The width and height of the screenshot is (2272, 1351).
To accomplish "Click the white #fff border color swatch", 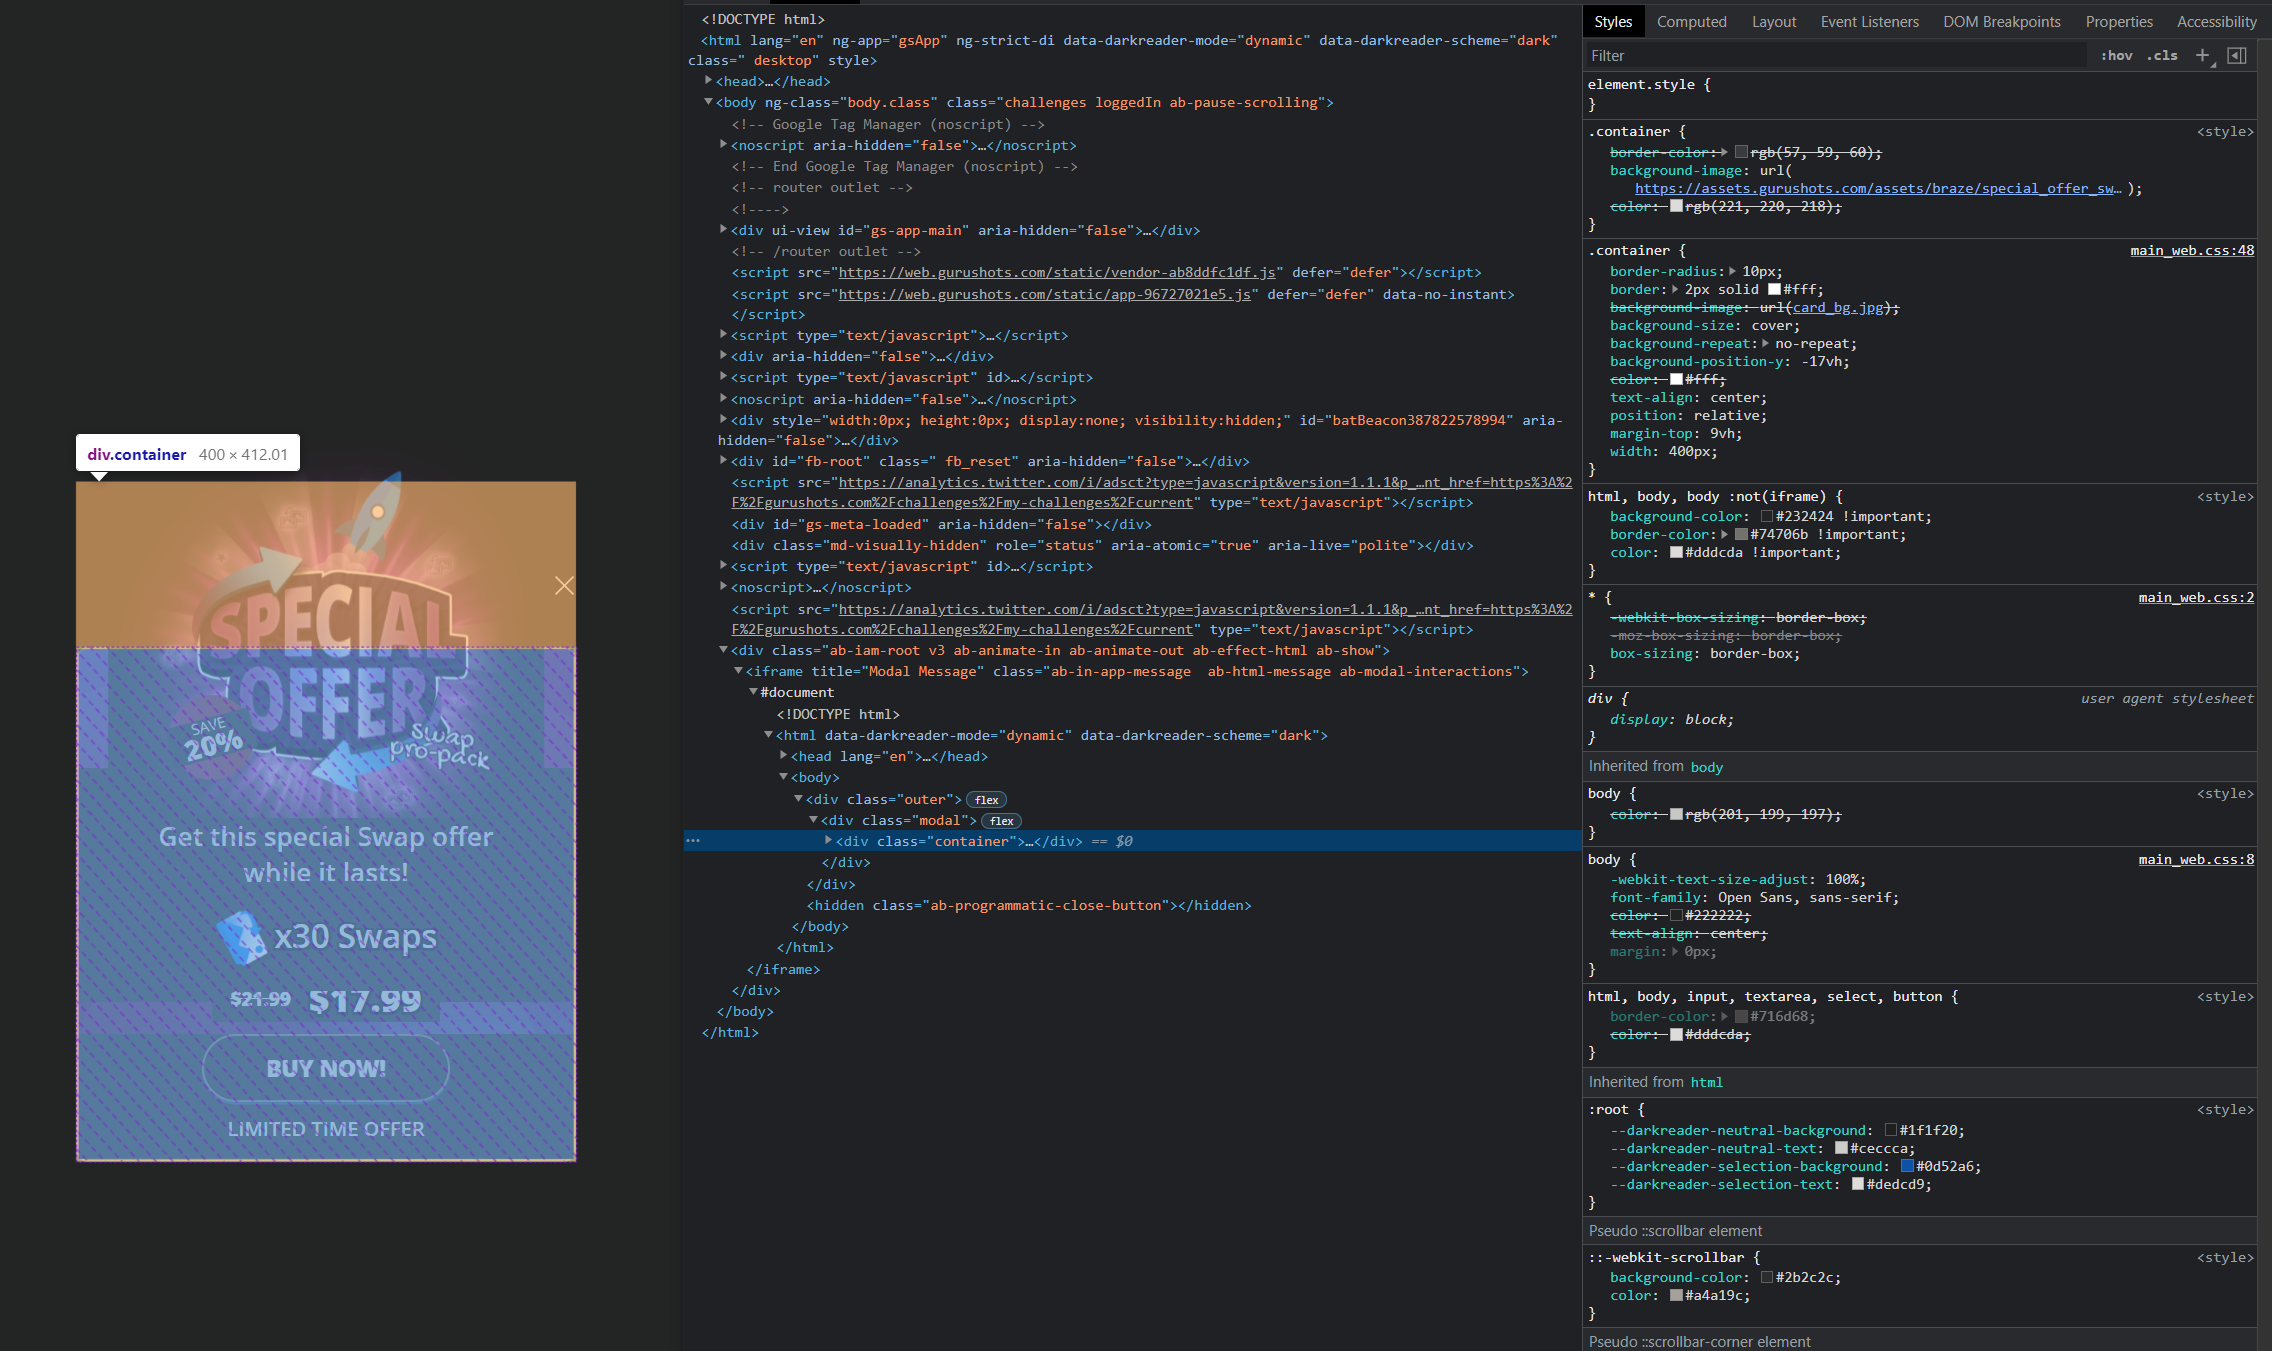I will 1773,289.
